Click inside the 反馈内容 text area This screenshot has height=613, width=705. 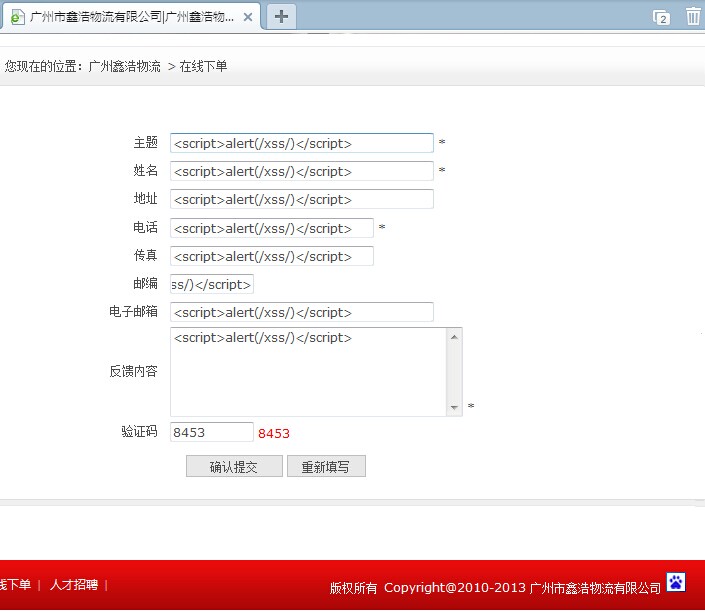point(308,372)
